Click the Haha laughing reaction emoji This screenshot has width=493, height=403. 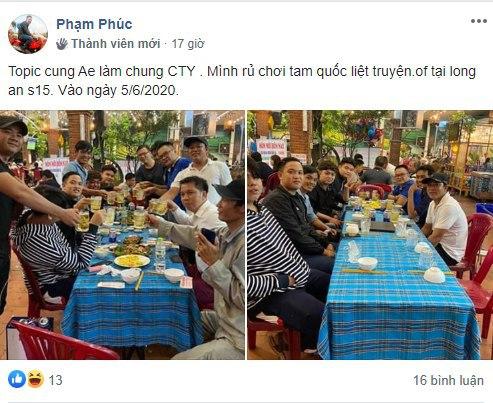click(35, 379)
